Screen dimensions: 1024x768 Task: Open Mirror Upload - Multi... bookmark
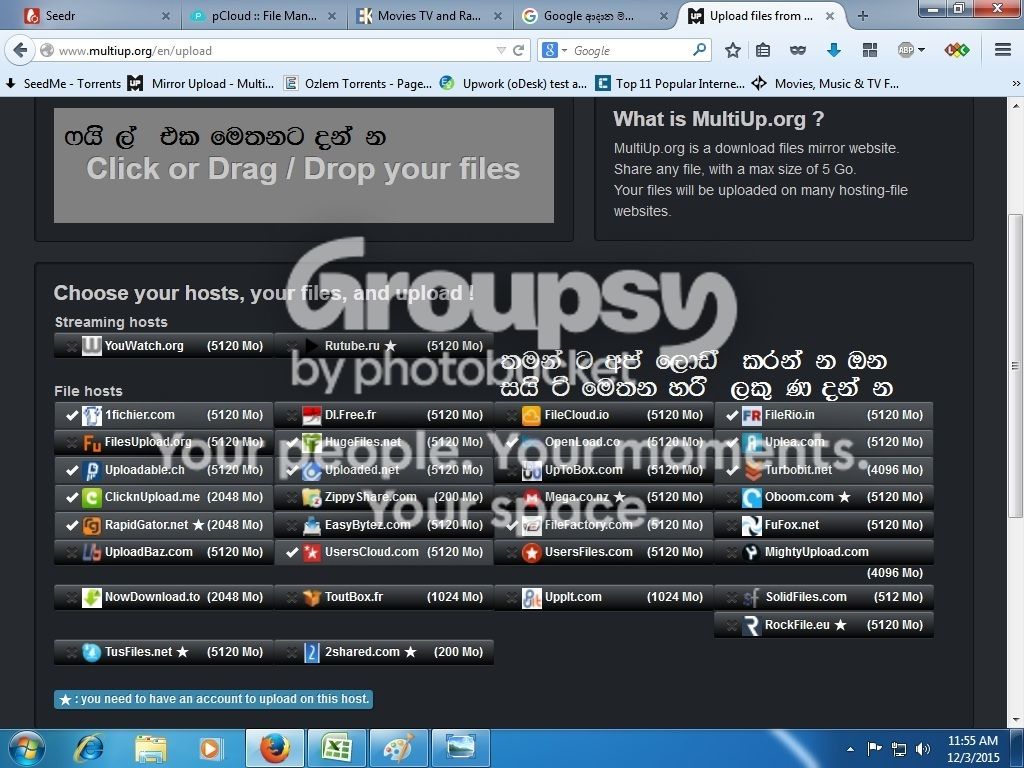click(x=200, y=84)
